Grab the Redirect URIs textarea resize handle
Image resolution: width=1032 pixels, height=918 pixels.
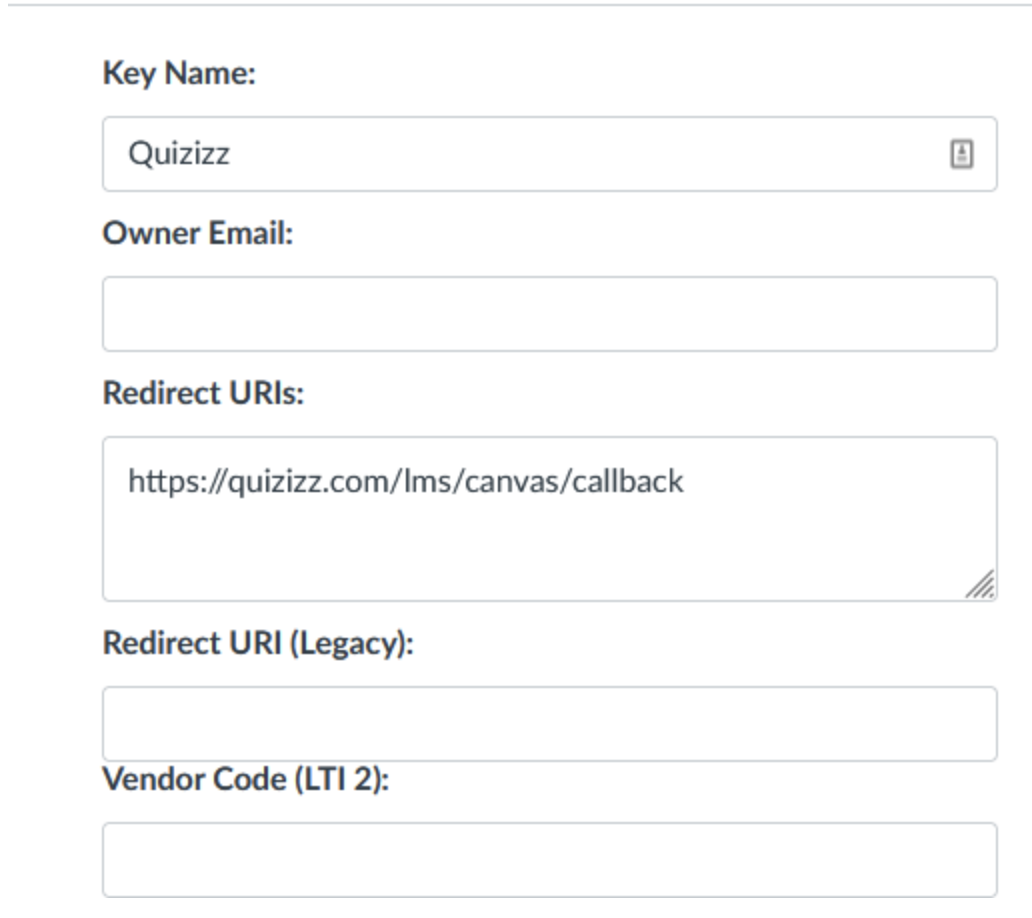point(981,584)
